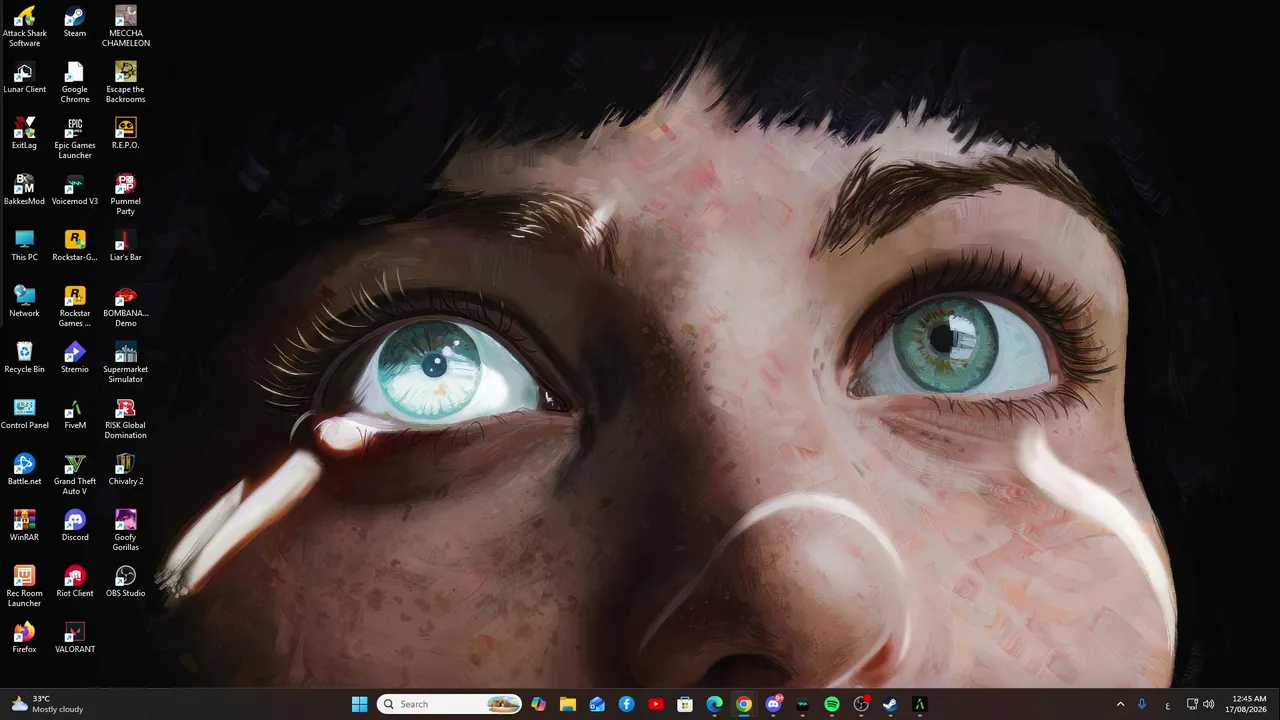Select the RISK Global Domination icon
This screenshot has height=720, width=1280.
click(x=126, y=418)
